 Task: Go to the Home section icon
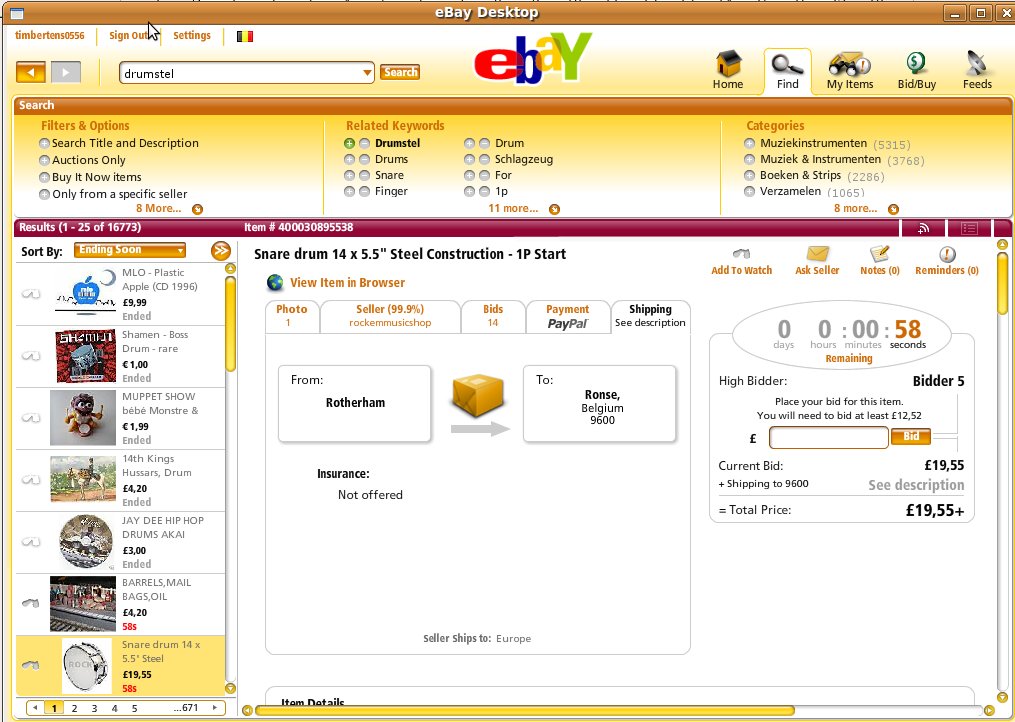pos(728,70)
